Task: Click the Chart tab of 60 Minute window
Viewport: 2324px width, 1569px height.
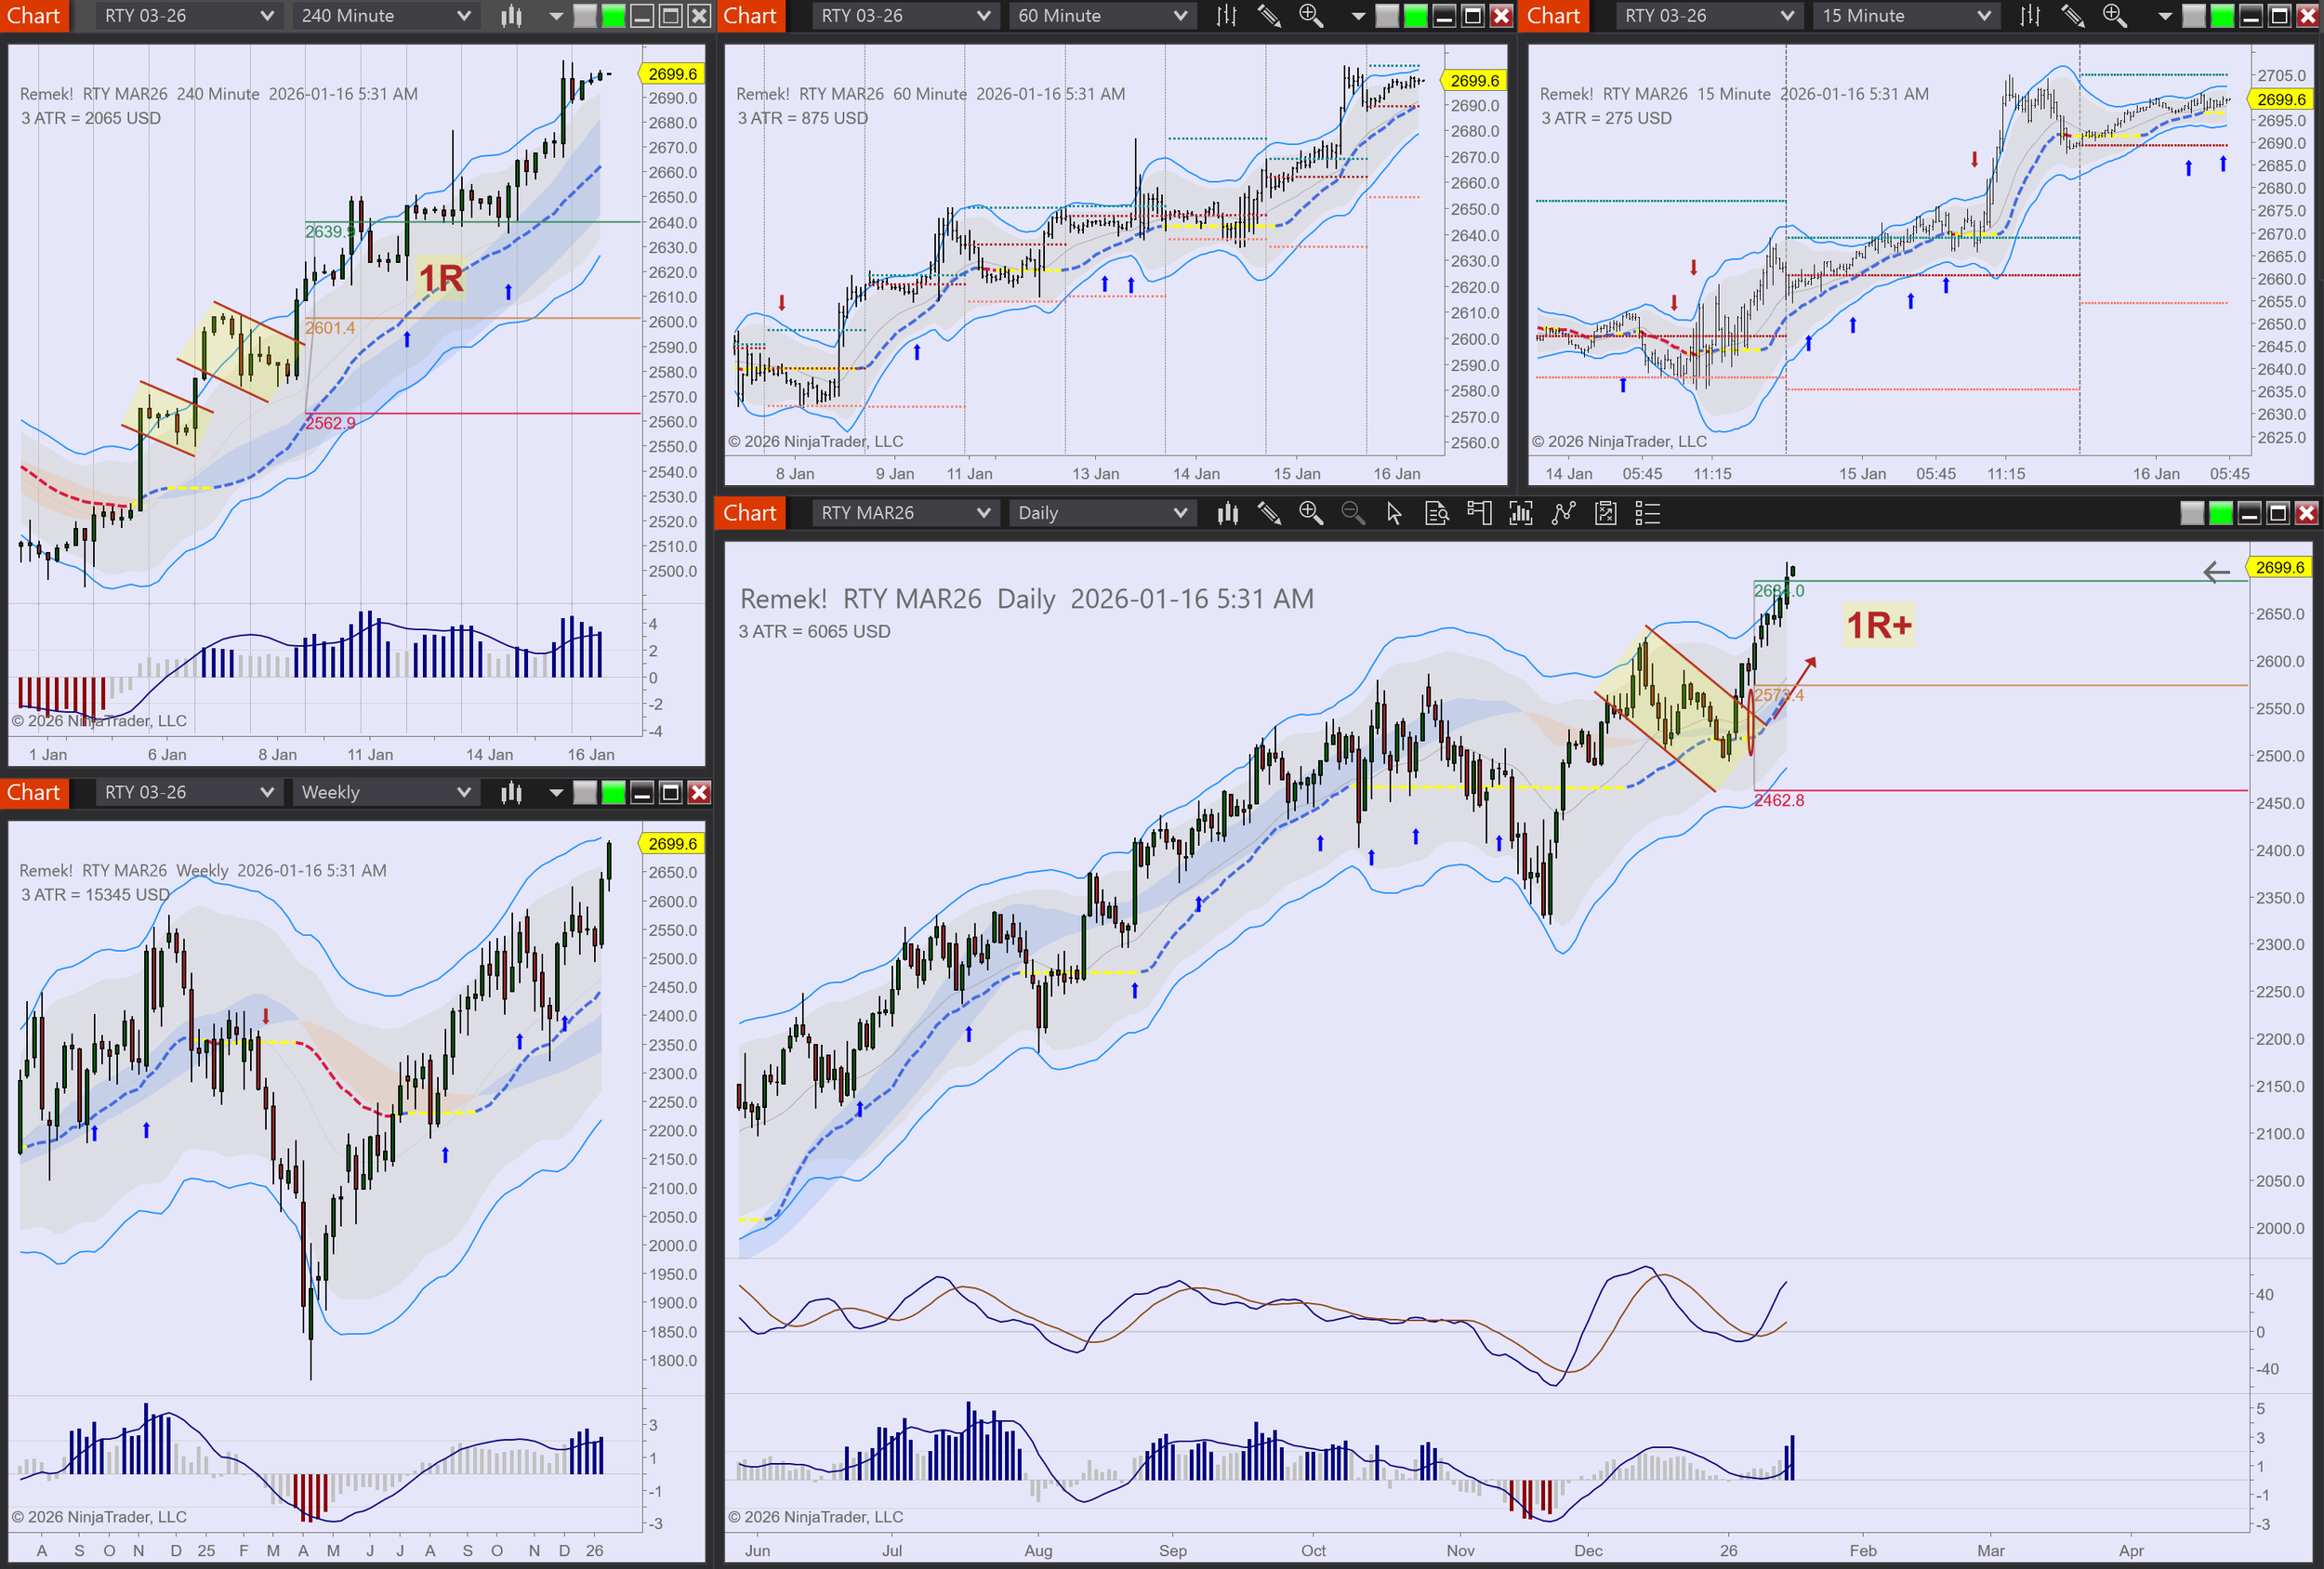Action: [x=750, y=16]
